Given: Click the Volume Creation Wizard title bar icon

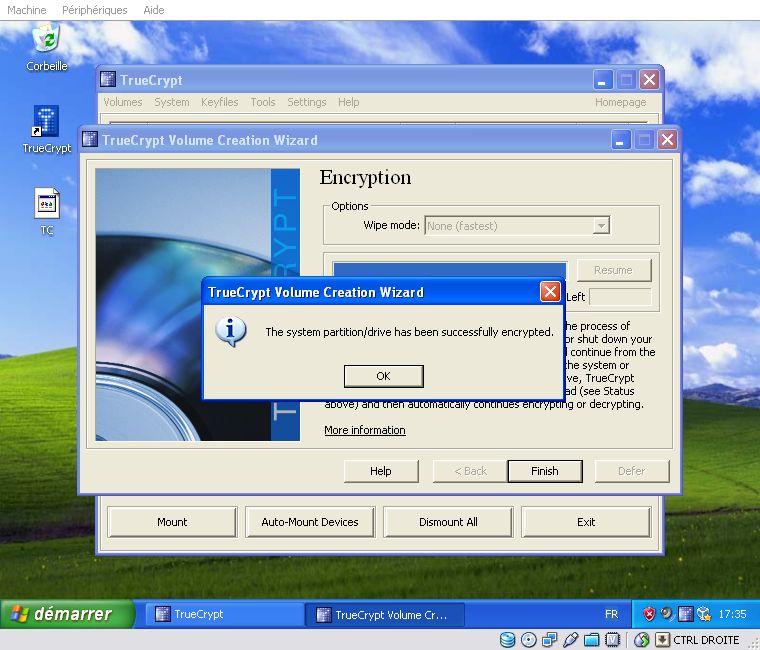Looking at the screenshot, I should pyautogui.click(x=90, y=140).
